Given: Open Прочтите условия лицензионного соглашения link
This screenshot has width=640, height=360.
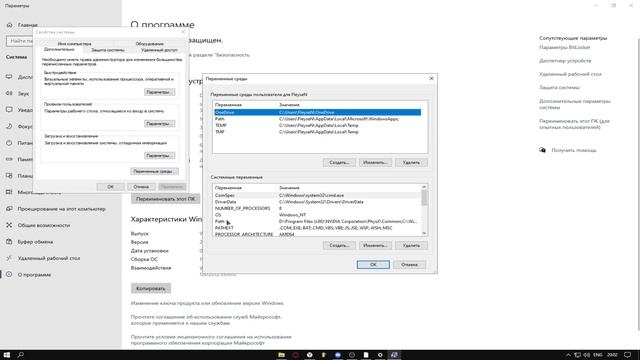Looking at the screenshot, I should [x=211, y=340].
